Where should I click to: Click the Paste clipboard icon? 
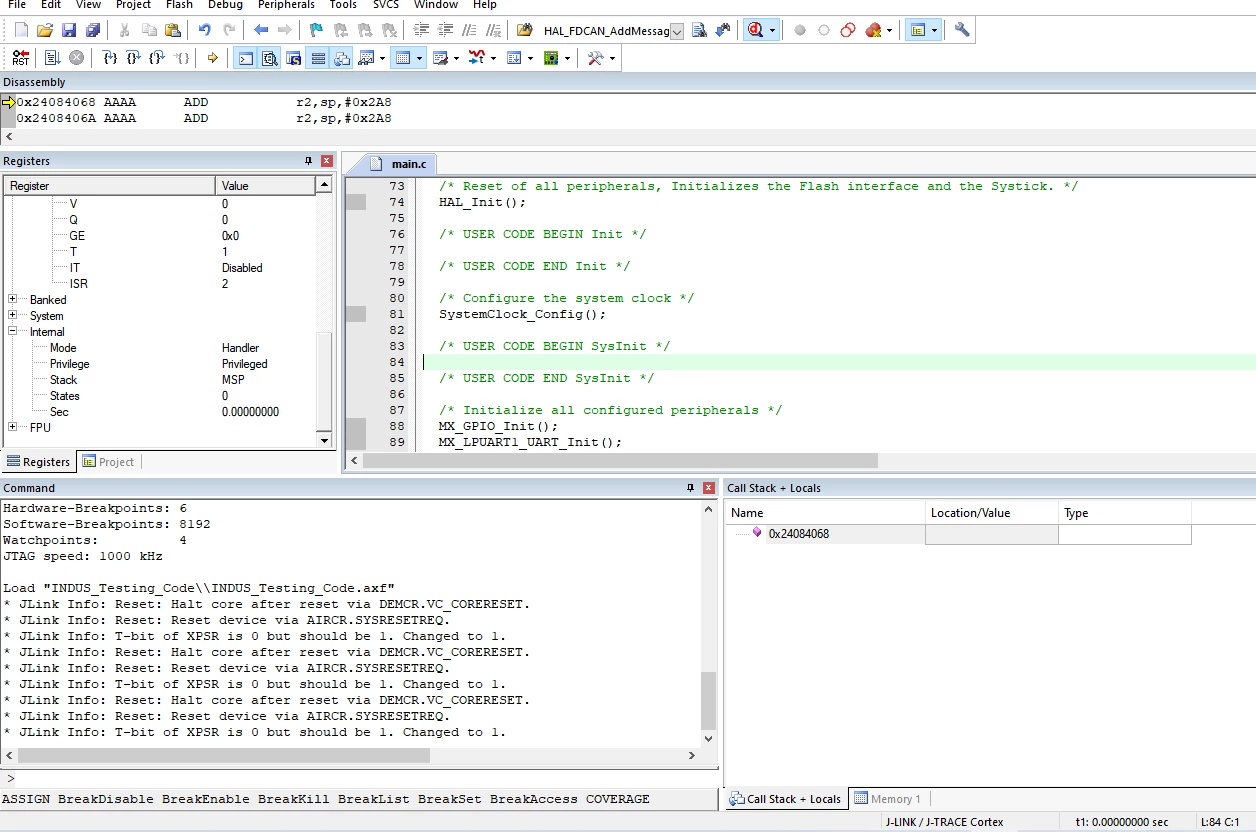pyautogui.click(x=173, y=30)
